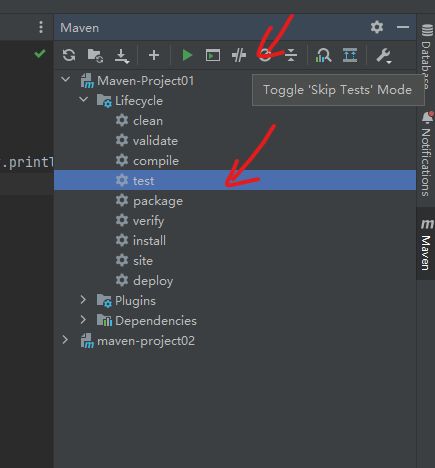Select Maven-Project01 project label
Screen dimensions: 435x468
point(146,81)
